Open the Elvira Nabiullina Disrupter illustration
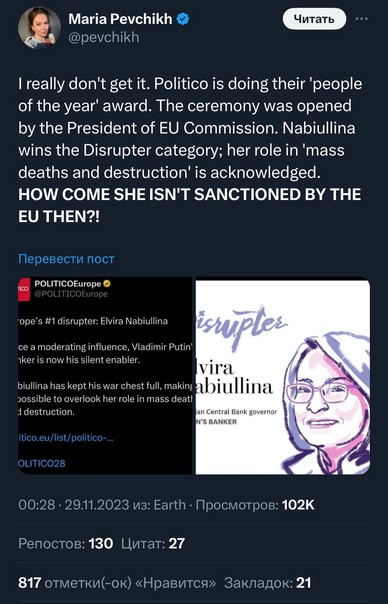Viewport: 388px width, 604px height. (x=283, y=376)
